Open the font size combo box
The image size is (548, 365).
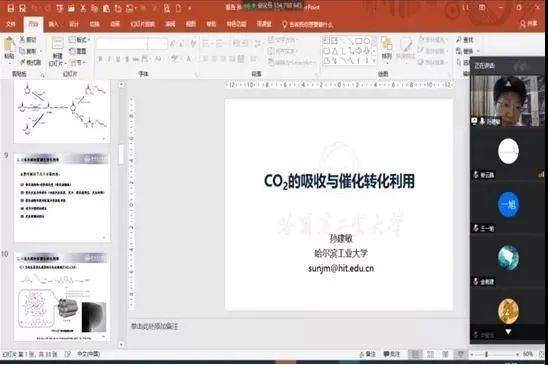click(x=157, y=44)
